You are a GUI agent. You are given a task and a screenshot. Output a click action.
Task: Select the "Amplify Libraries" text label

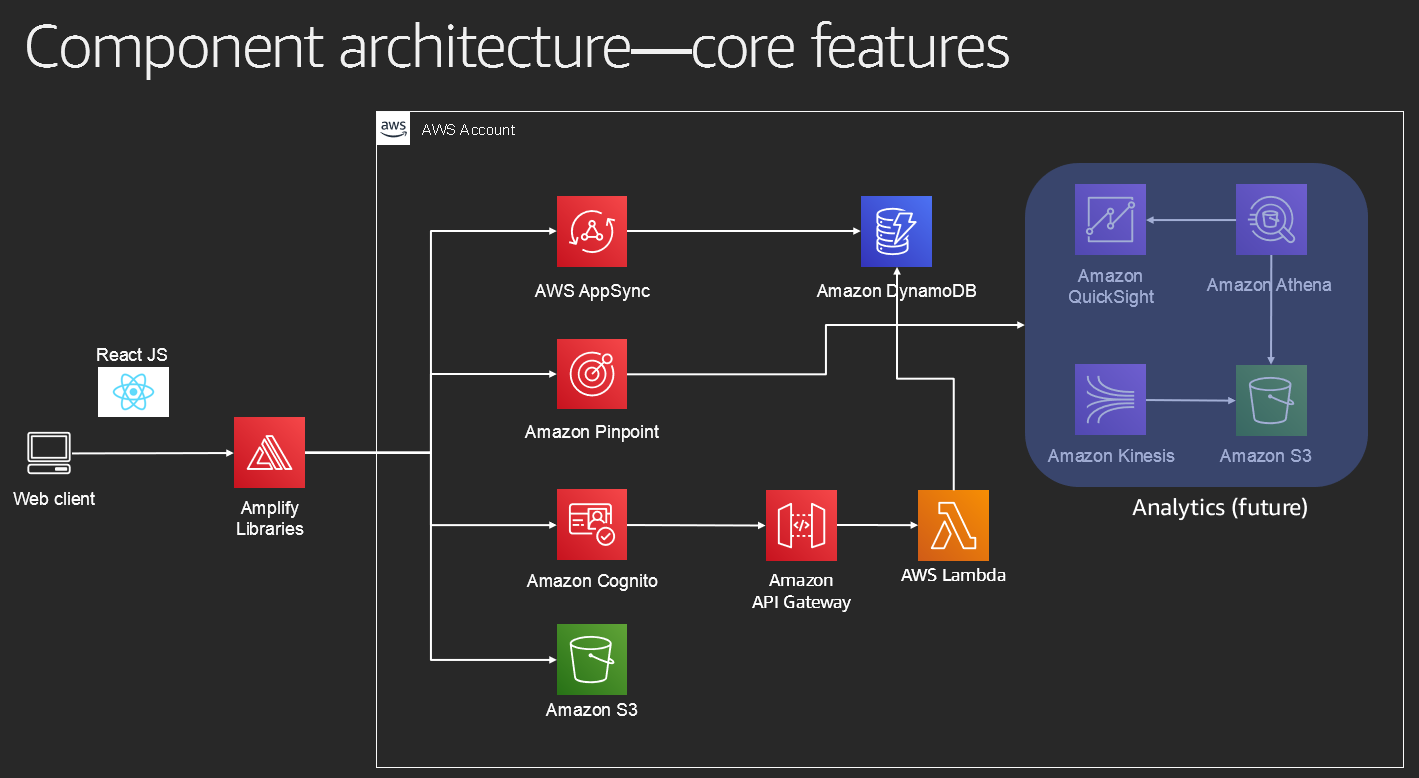click(x=269, y=519)
